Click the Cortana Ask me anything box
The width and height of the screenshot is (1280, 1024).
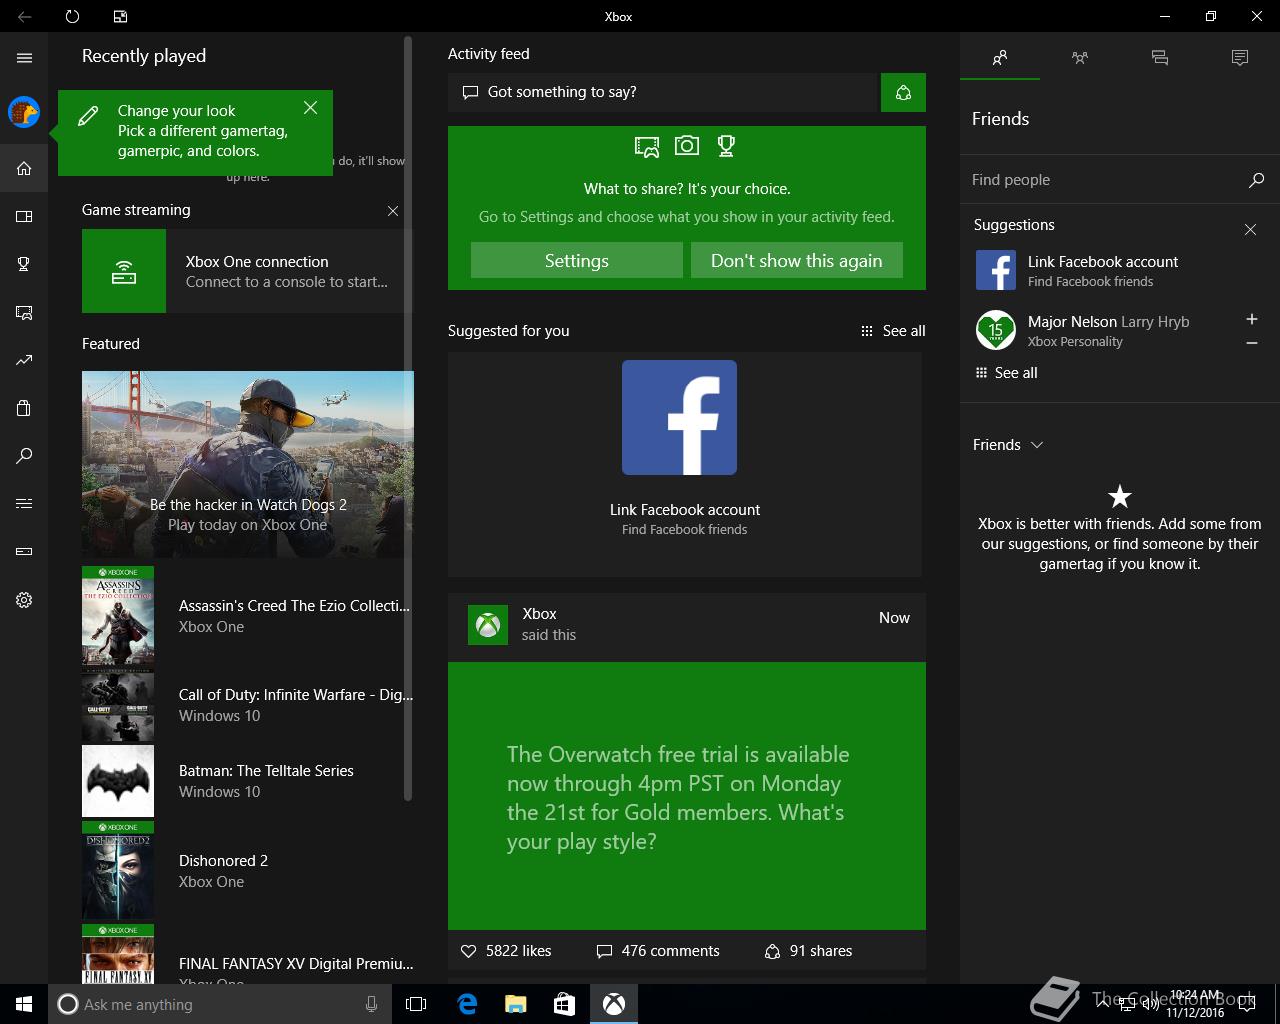(x=218, y=1004)
